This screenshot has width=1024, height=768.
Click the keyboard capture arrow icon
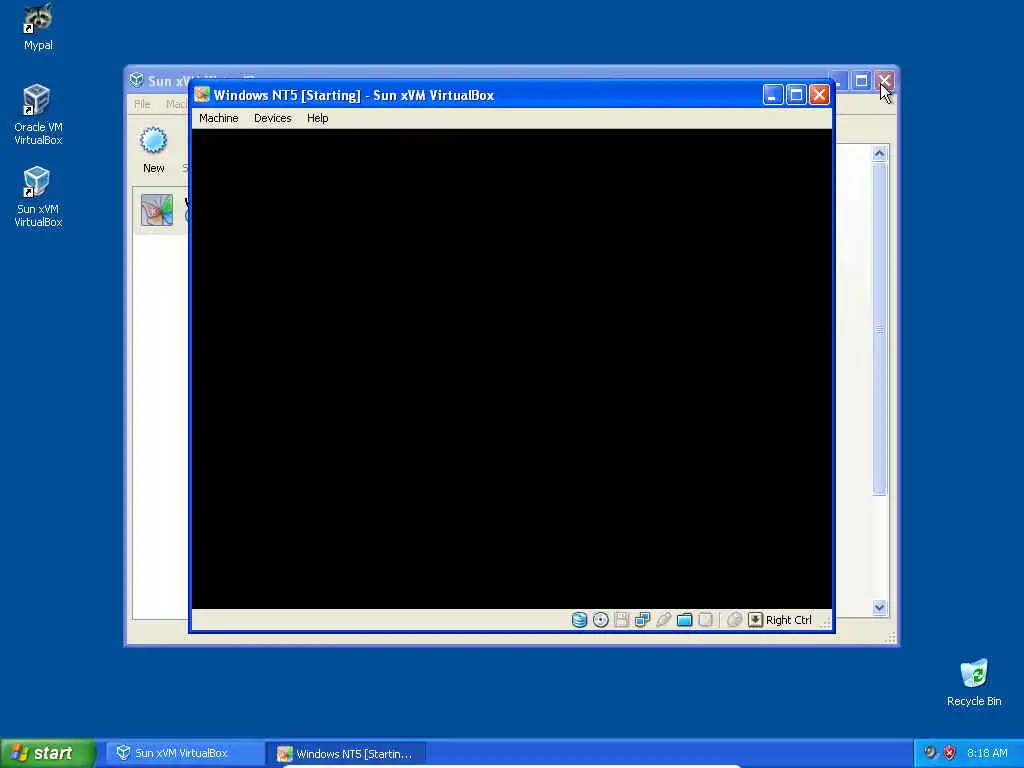pyautogui.click(x=755, y=620)
